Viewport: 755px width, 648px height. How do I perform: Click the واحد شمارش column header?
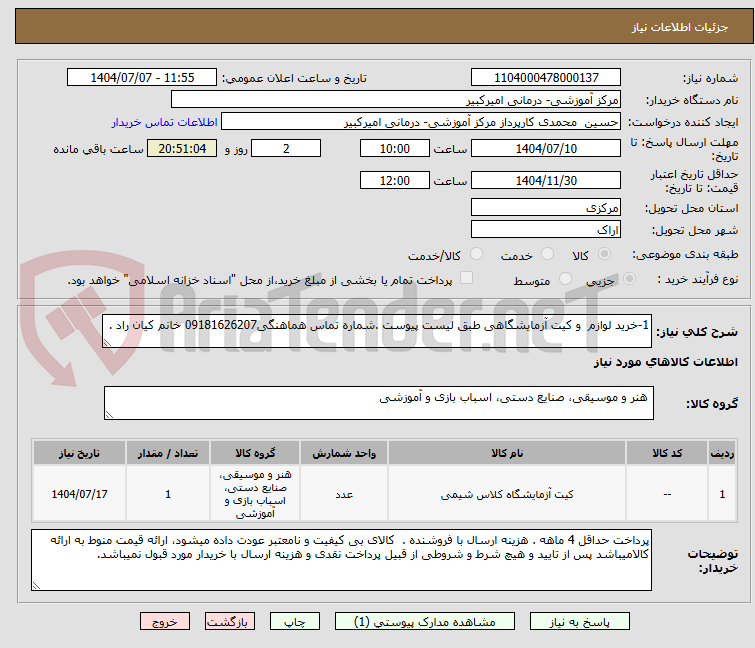tap(344, 453)
